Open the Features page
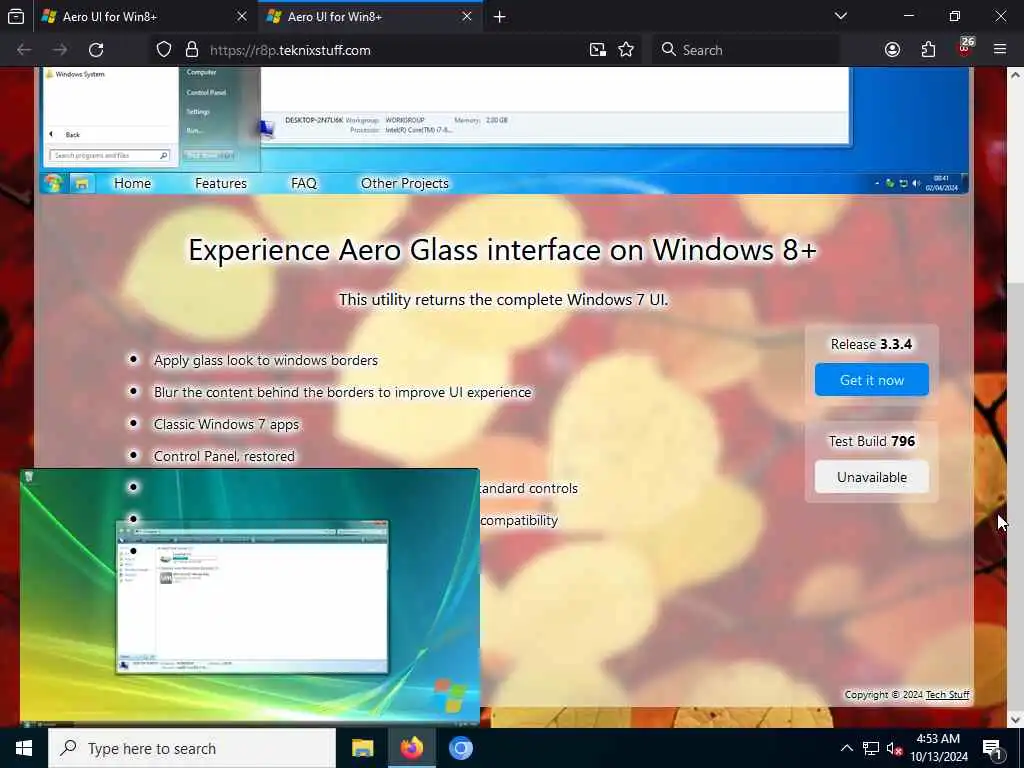 [x=221, y=184]
